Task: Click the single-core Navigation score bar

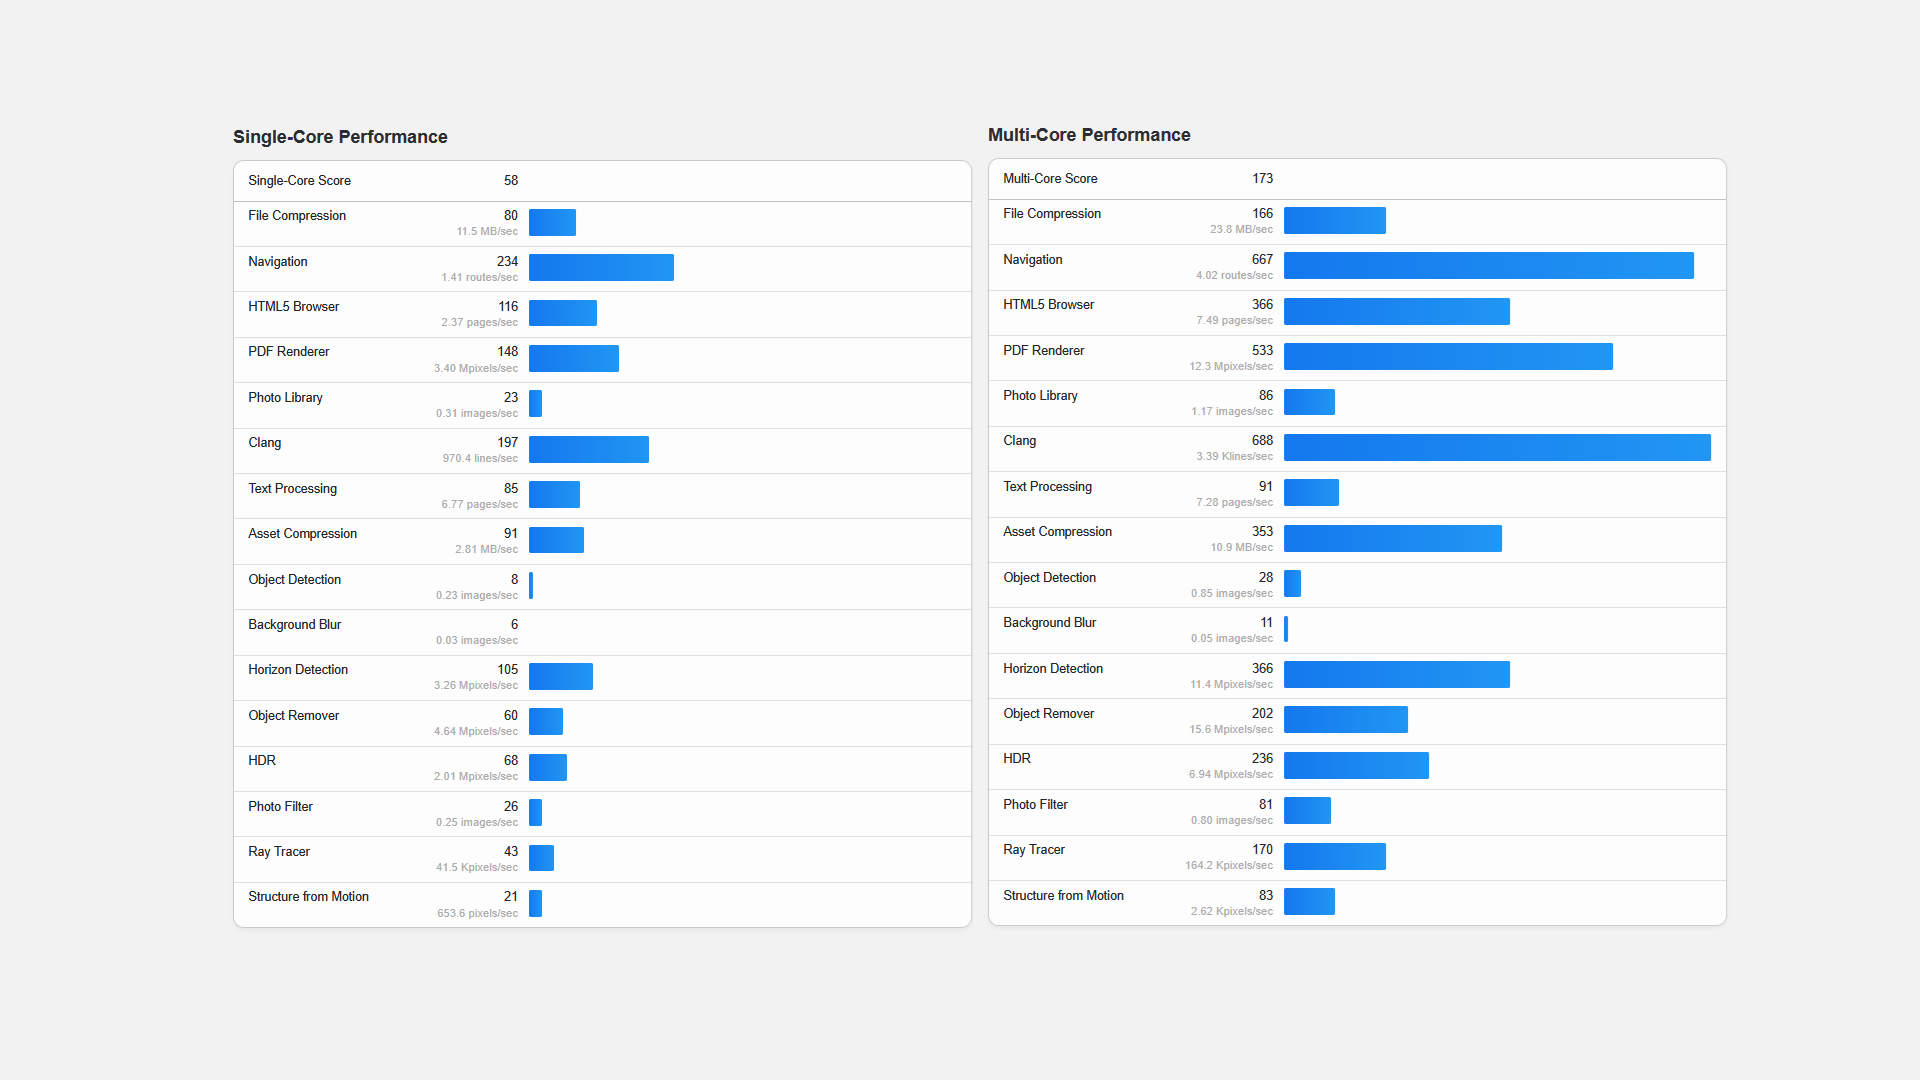Action: [x=601, y=268]
